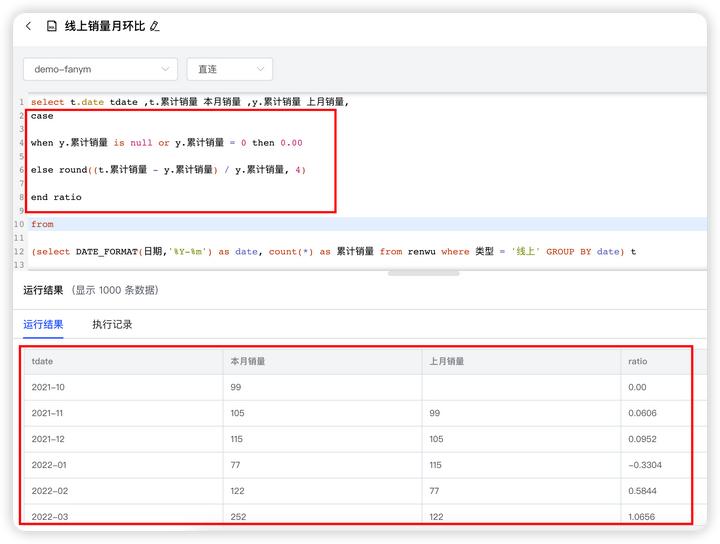Place cursor on the 'else round' line
720x544 pixels.
(168, 170)
